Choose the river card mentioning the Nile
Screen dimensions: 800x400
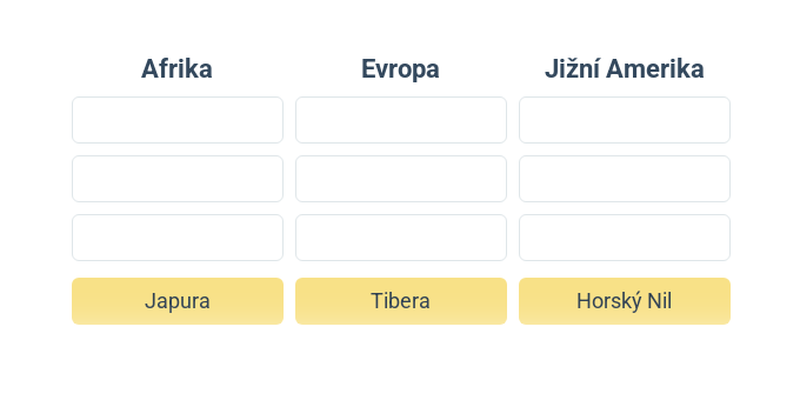coord(624,301)
